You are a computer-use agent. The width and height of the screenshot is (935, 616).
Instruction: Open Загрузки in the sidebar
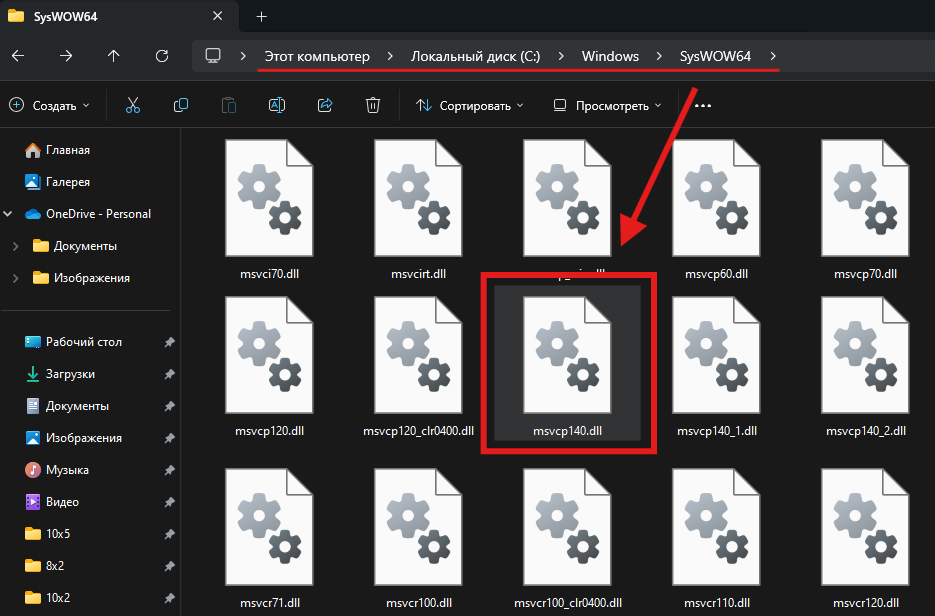pyautogui.click(x=70, y=374)
